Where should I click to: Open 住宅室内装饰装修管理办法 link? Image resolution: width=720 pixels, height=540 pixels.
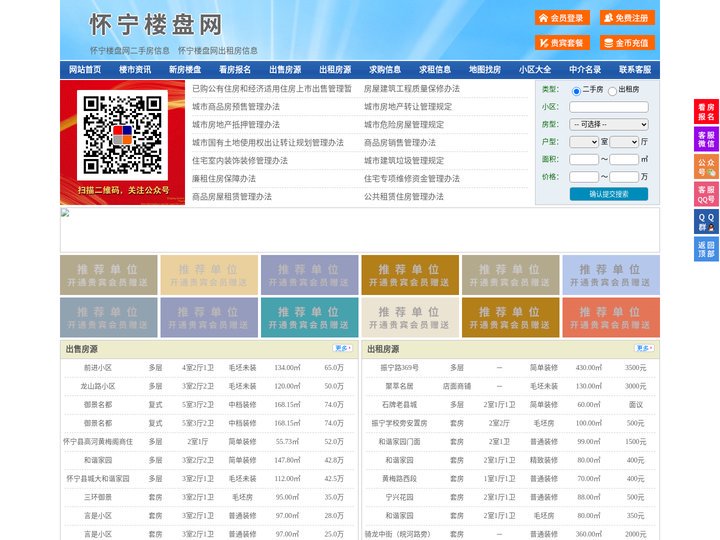pyautogui.click(x=240, y=161)
